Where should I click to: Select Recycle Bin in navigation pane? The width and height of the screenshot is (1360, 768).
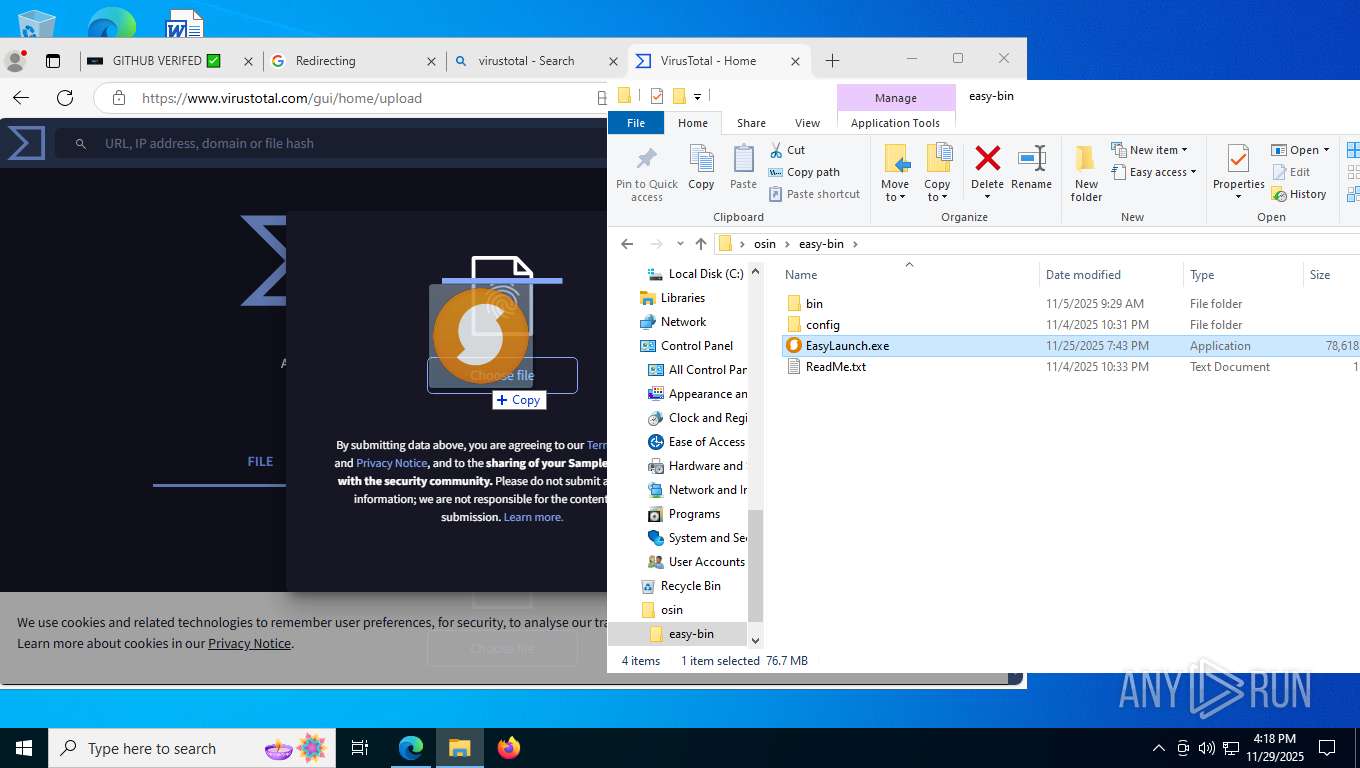(690, 586)
